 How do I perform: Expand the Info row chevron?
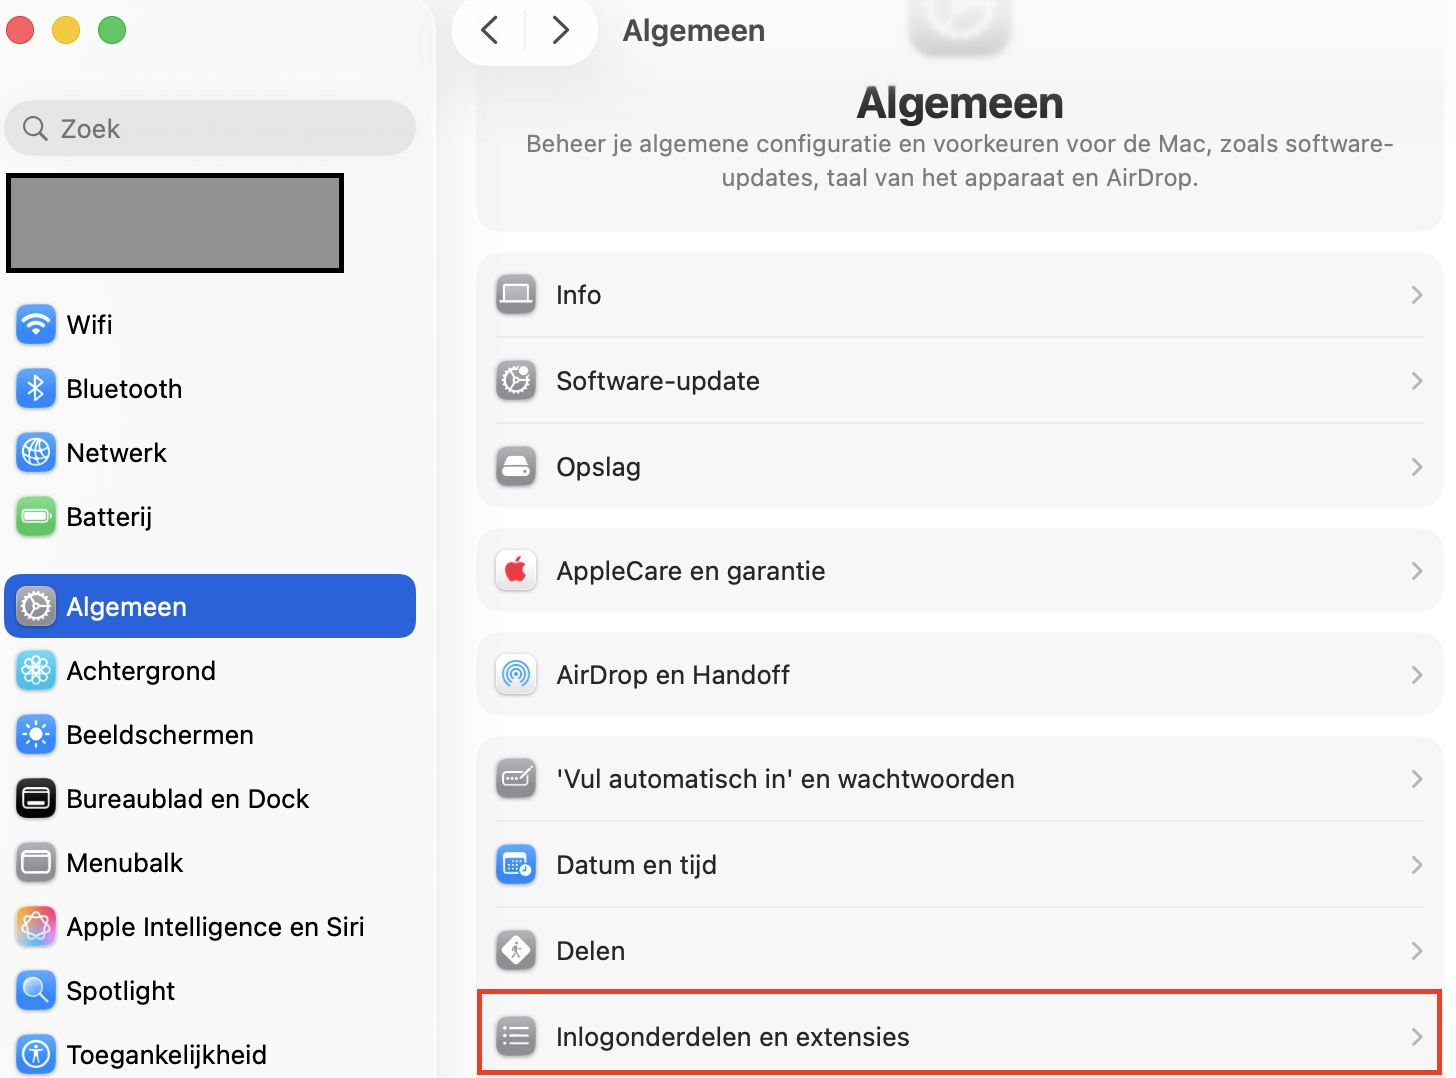pyautogui.click(x=1416, y=294)
